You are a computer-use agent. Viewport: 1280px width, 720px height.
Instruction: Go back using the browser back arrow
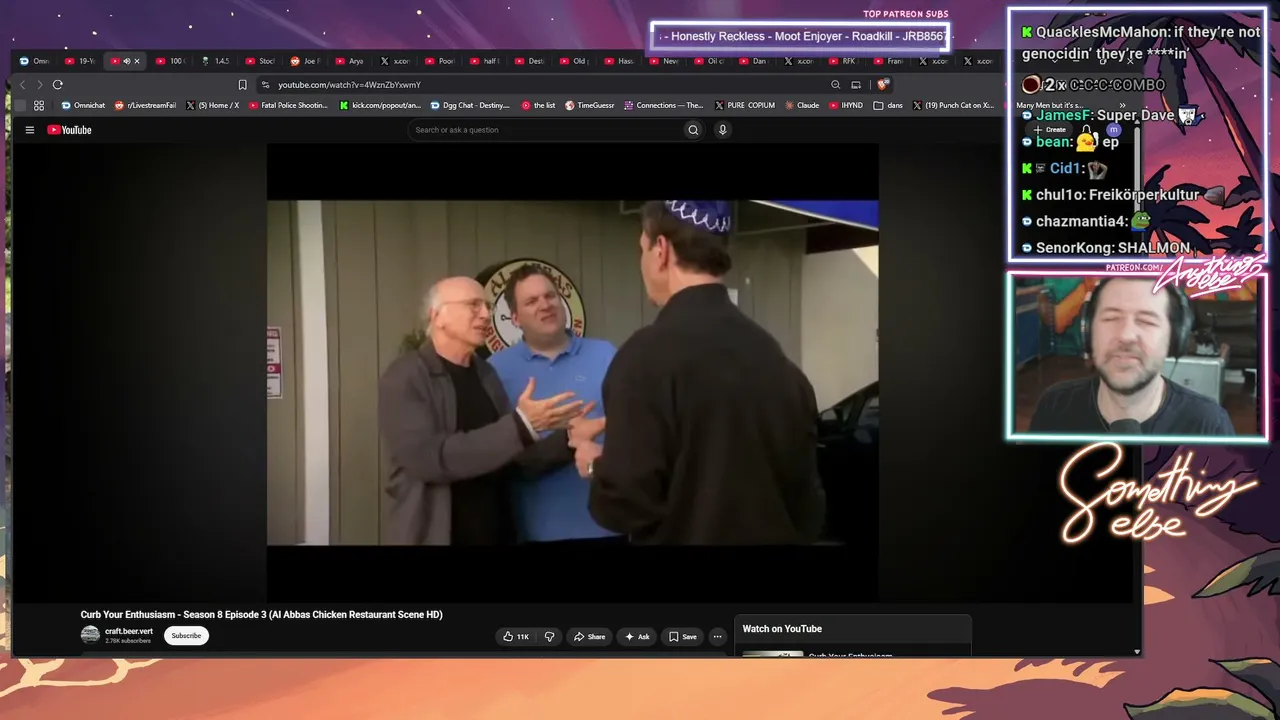[22, 85]
